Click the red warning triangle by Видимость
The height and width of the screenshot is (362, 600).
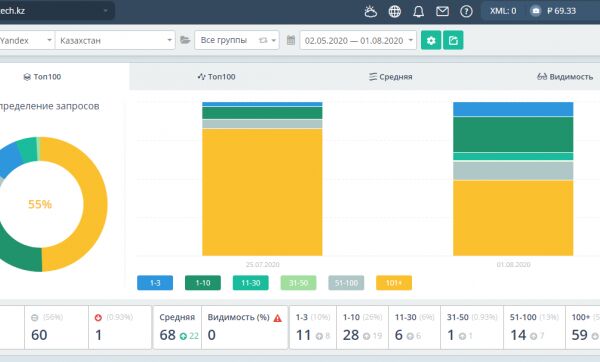[277, 318]
